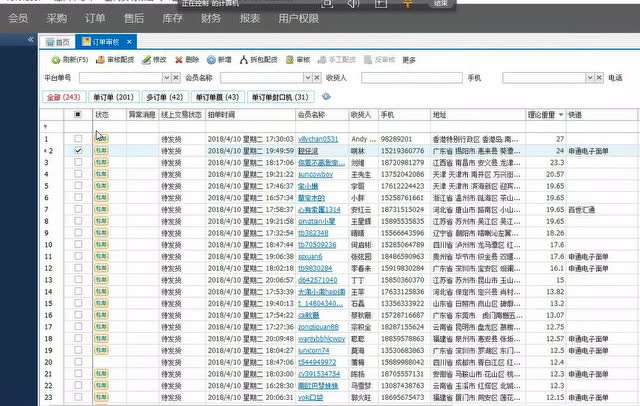Click the 地址 column header
640x406 pixels.
(x=478, y=115)
